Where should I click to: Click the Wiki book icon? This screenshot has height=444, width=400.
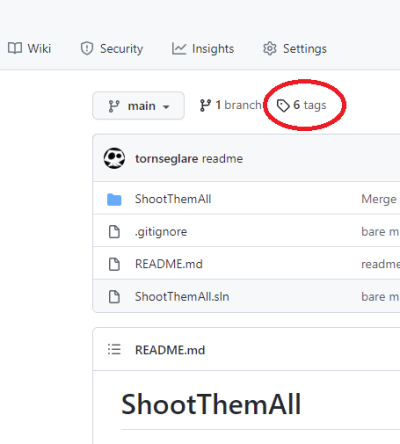tap(15, 48)
